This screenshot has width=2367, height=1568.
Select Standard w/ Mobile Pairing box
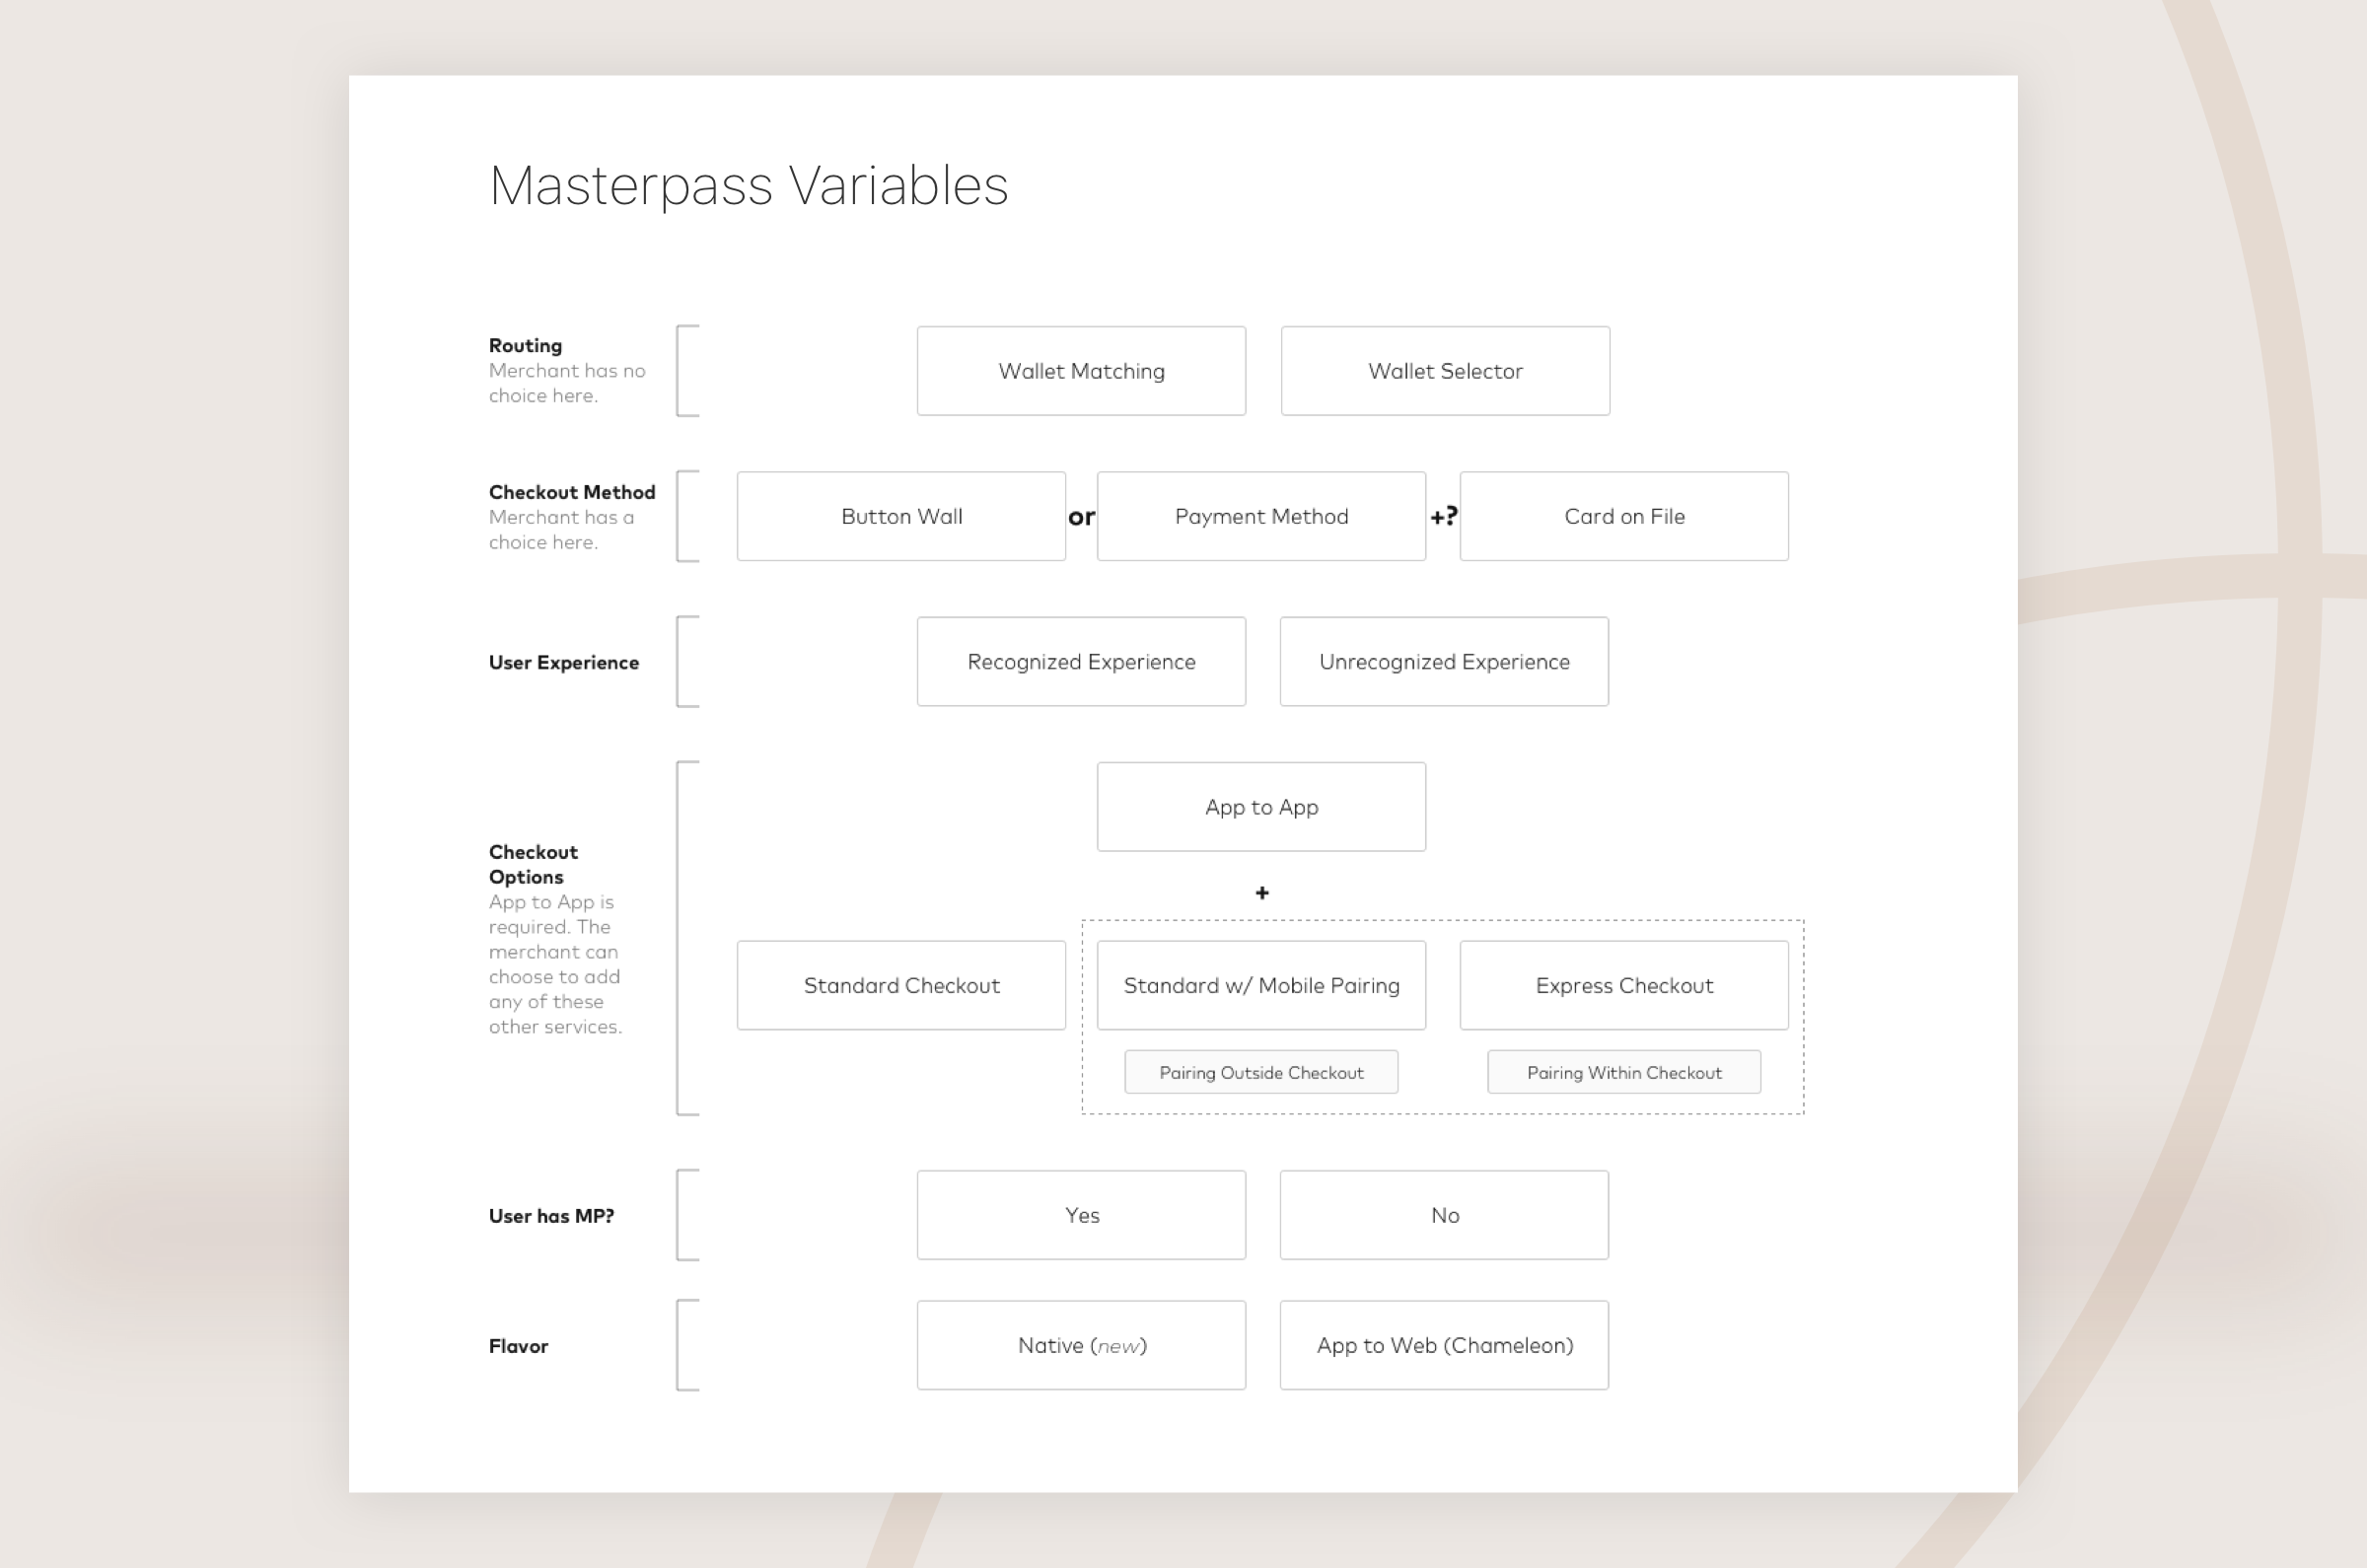coord(1261,985)
